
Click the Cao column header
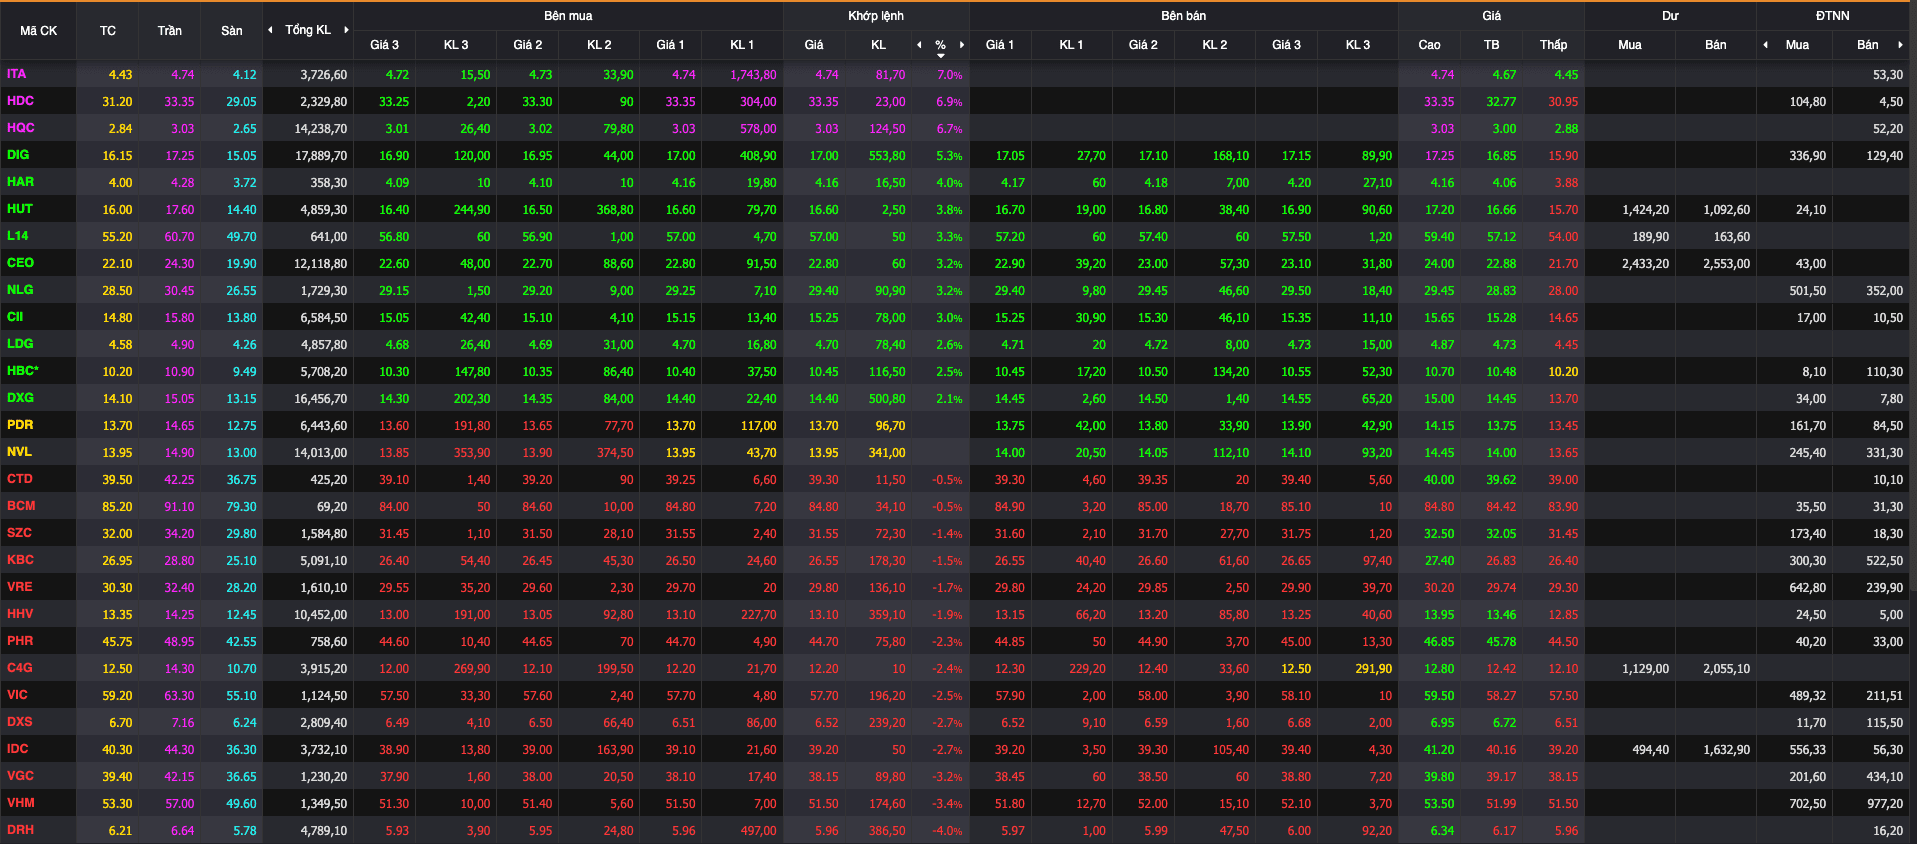pyautogui.click(x=1430, y=45)
